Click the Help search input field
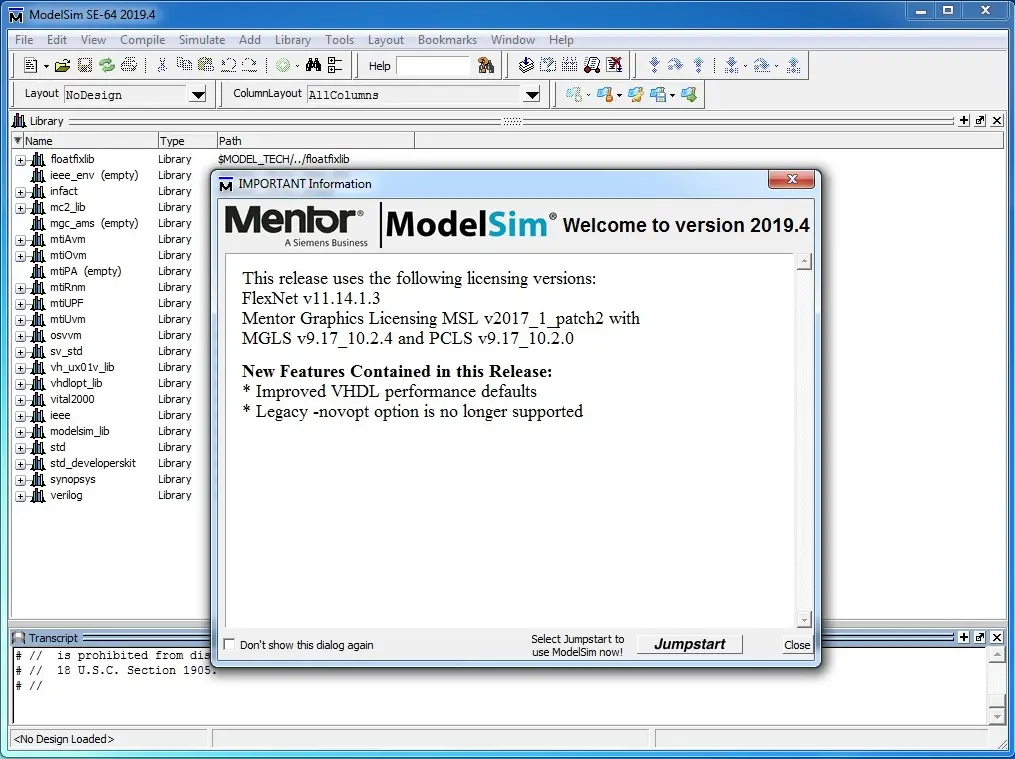The height and width of the screenshot is (759, 1015). pyautogui.click(x=432, y=65)
